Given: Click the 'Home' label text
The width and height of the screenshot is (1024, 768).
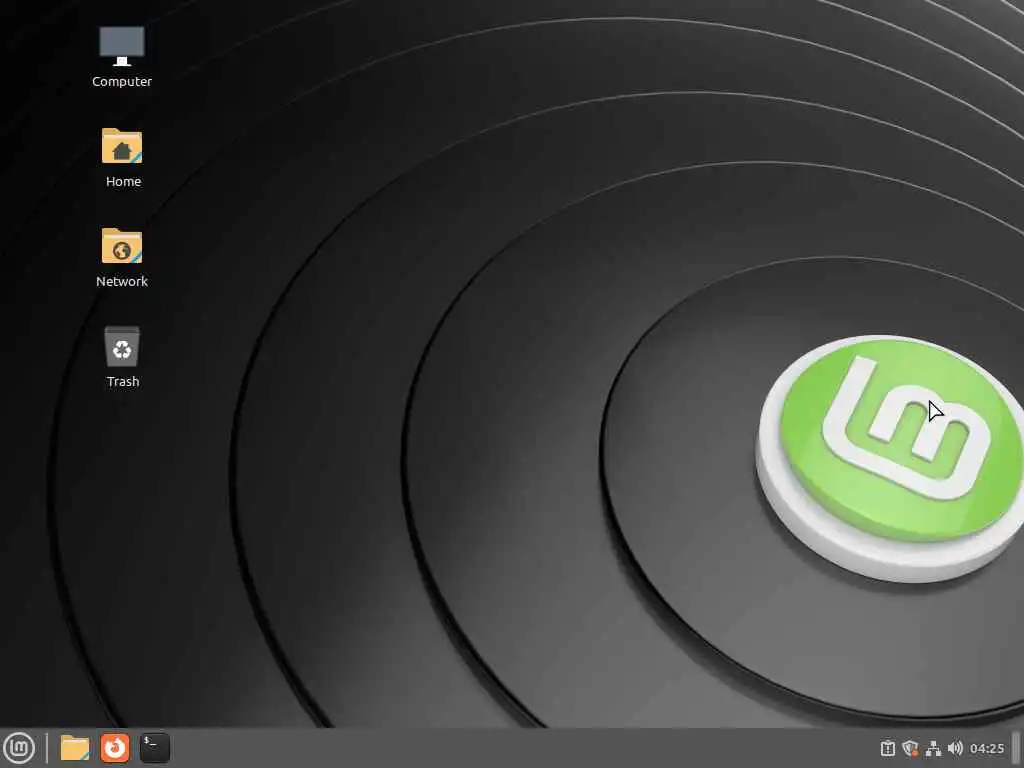Looking at the screenshot, I should point(123,182).
